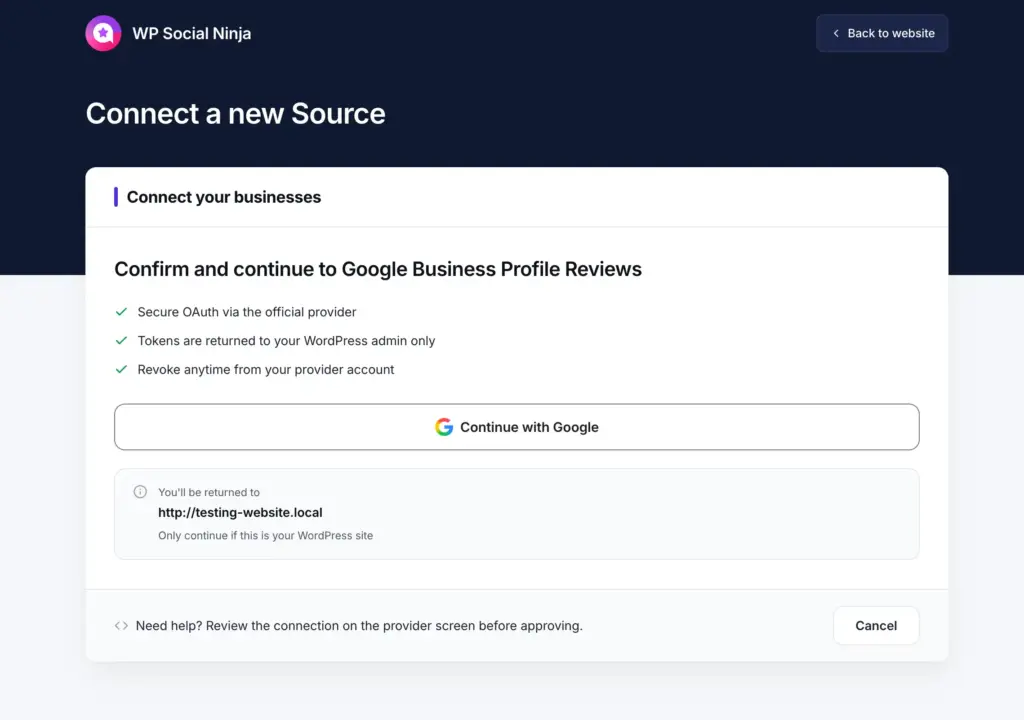This screenshot has height=720, width=1024.
Task: Click the Connect your businesses heading
Action: pyautogui.click(x=223, y=197)
